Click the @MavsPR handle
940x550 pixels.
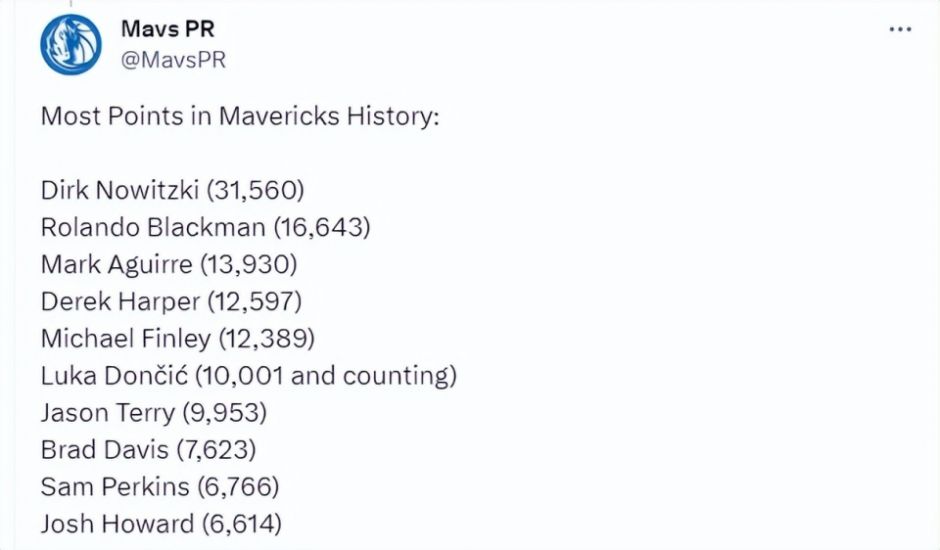(x=173, y=60)
